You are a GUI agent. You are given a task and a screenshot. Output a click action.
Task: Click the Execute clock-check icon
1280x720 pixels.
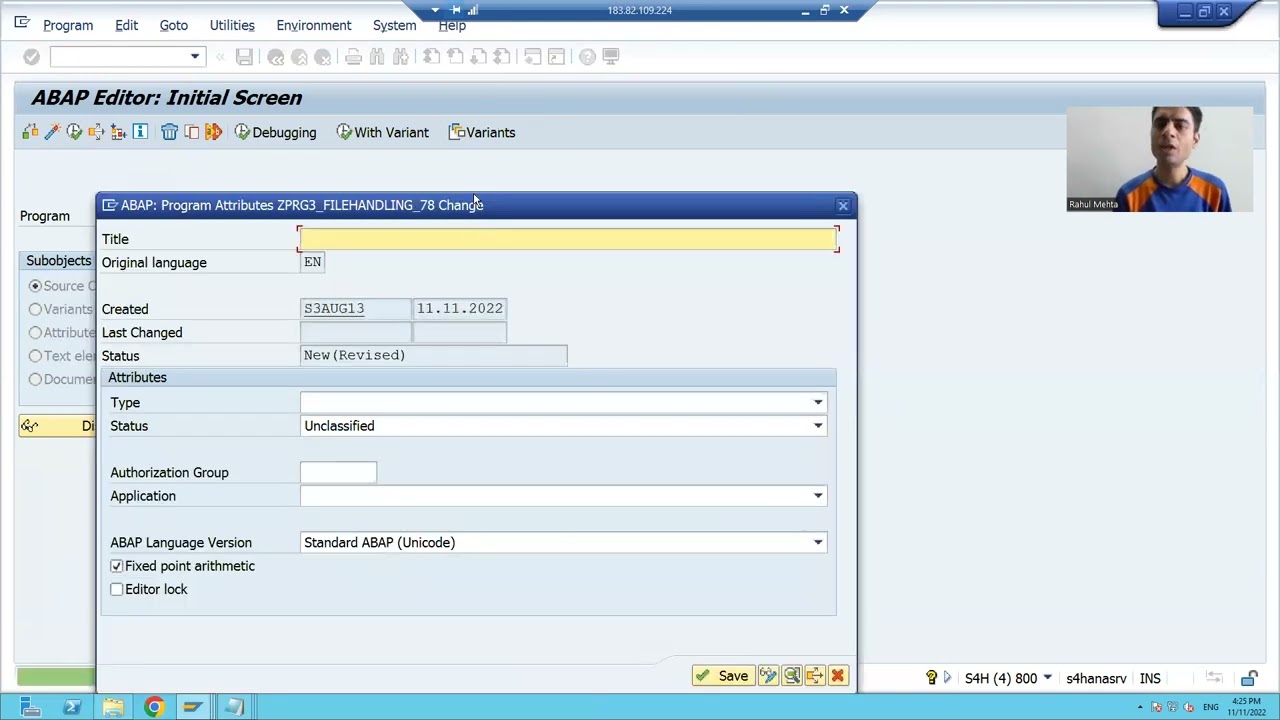pyautogui.click(x=74, y=132)
